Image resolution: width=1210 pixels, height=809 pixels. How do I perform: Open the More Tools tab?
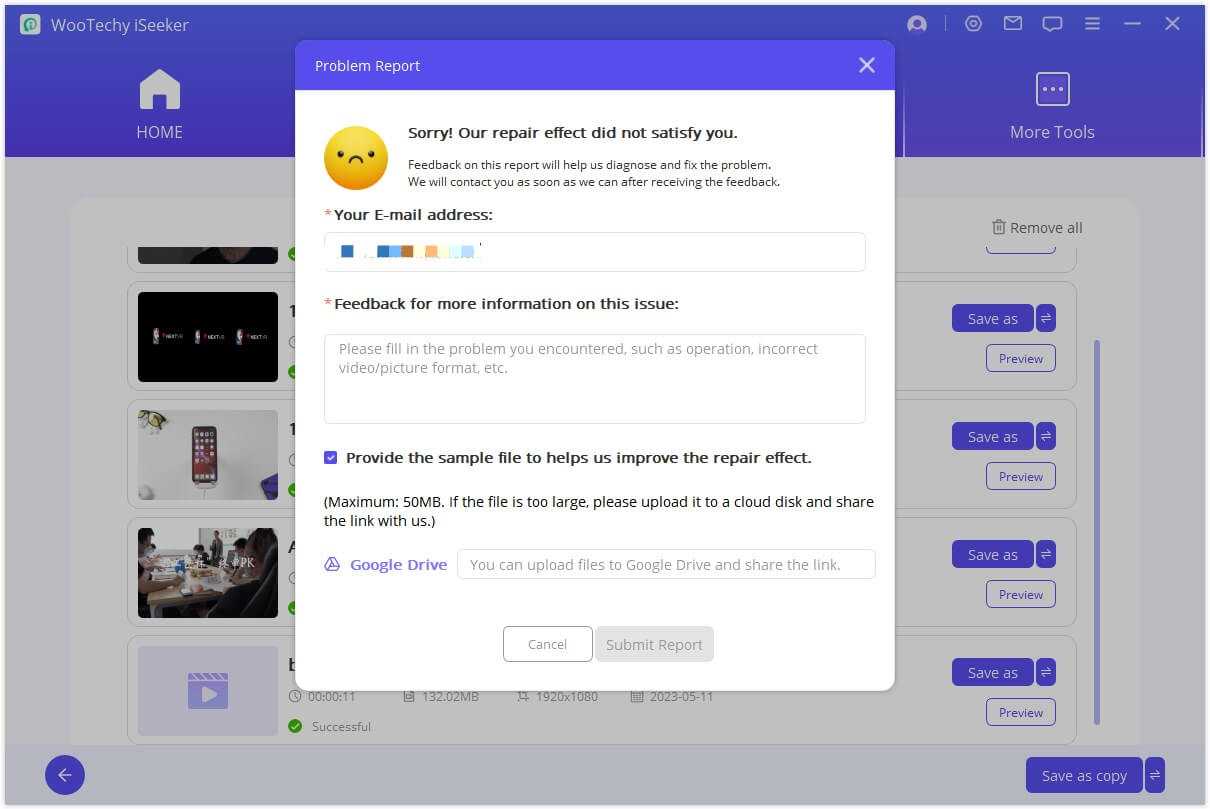pos(1052,105)
